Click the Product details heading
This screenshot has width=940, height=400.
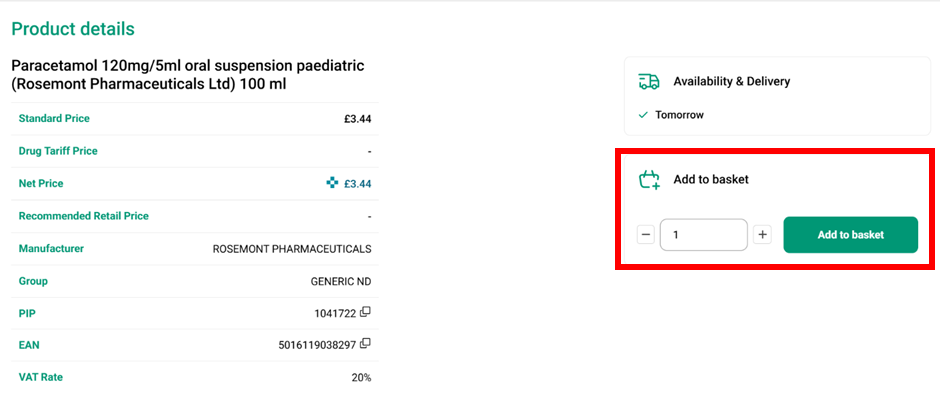pyautogui.click(x=73, y=30)
